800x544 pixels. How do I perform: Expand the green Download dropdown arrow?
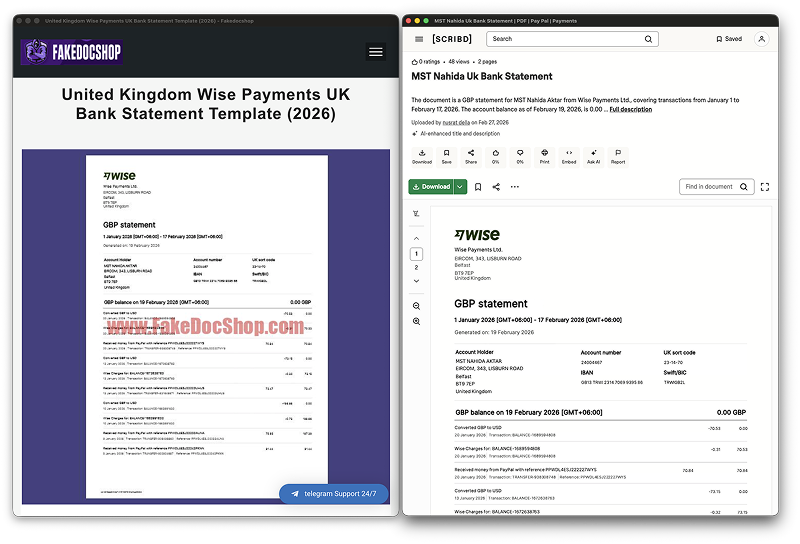[460, 187]
